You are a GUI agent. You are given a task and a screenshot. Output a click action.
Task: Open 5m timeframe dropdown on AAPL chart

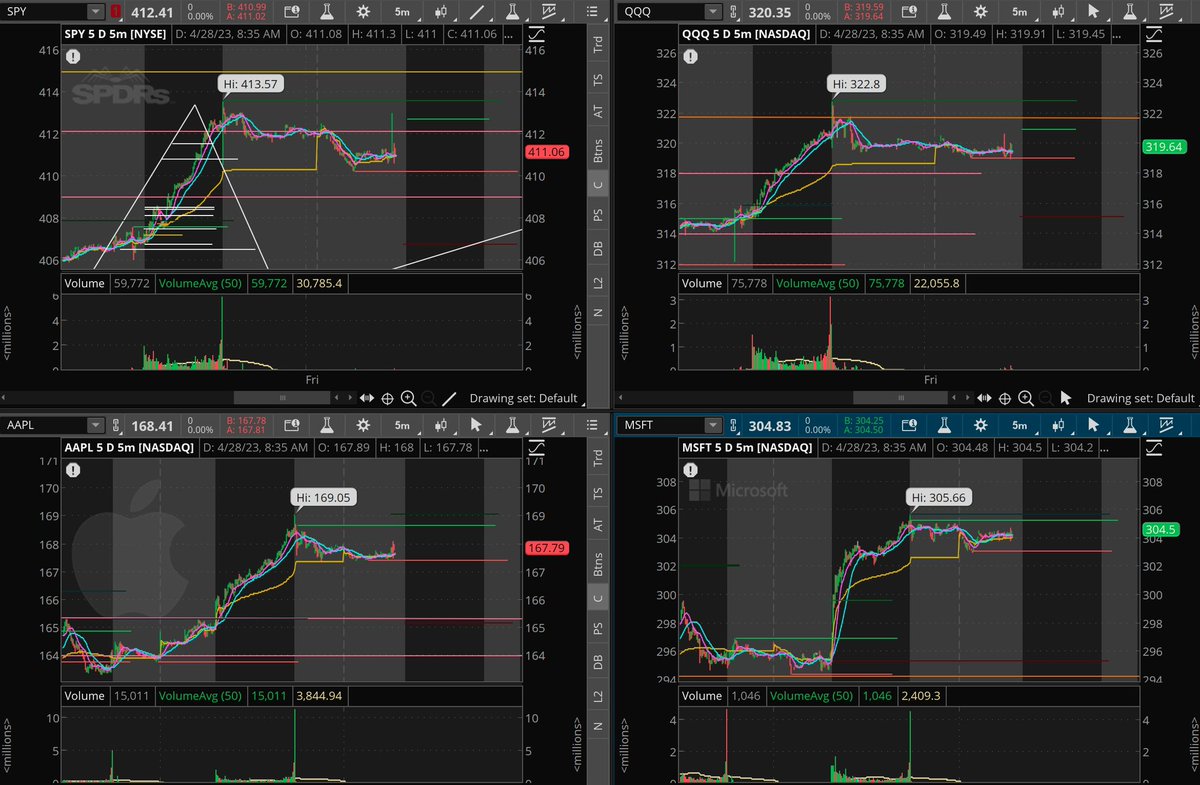(401, 424)
